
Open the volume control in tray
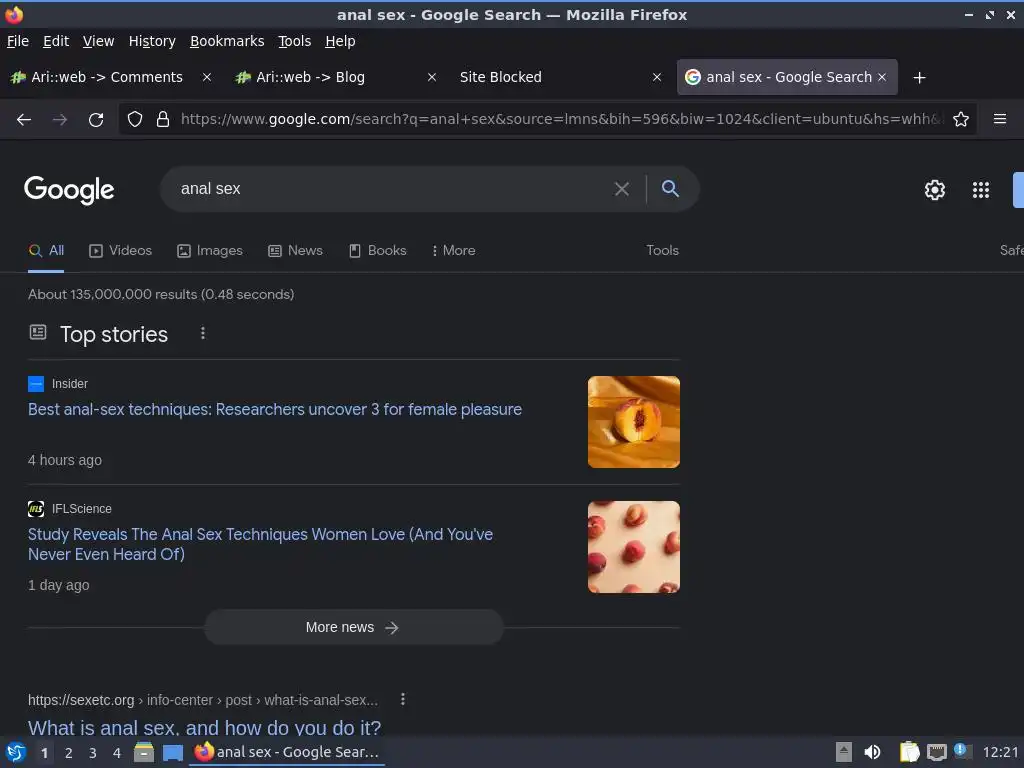(x=872, y=752)
